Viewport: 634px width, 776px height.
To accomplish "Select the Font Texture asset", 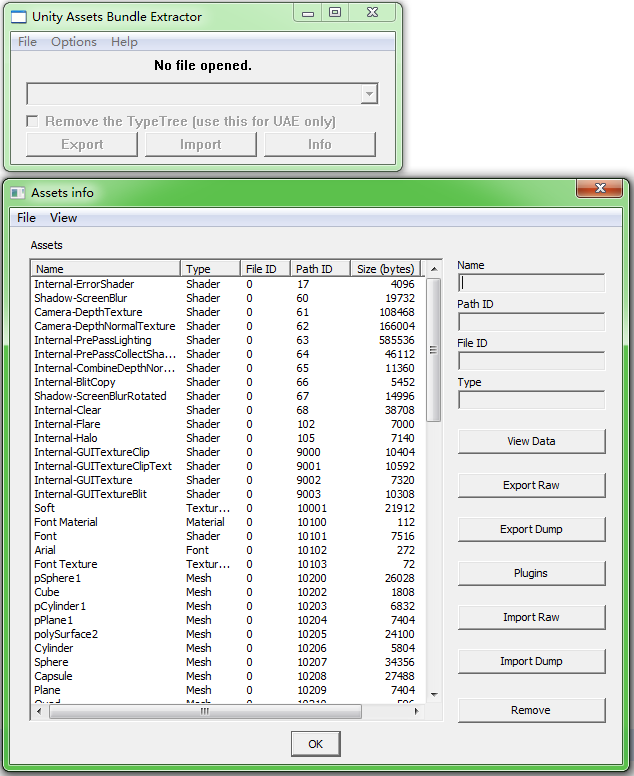I will tap(228, 564).
